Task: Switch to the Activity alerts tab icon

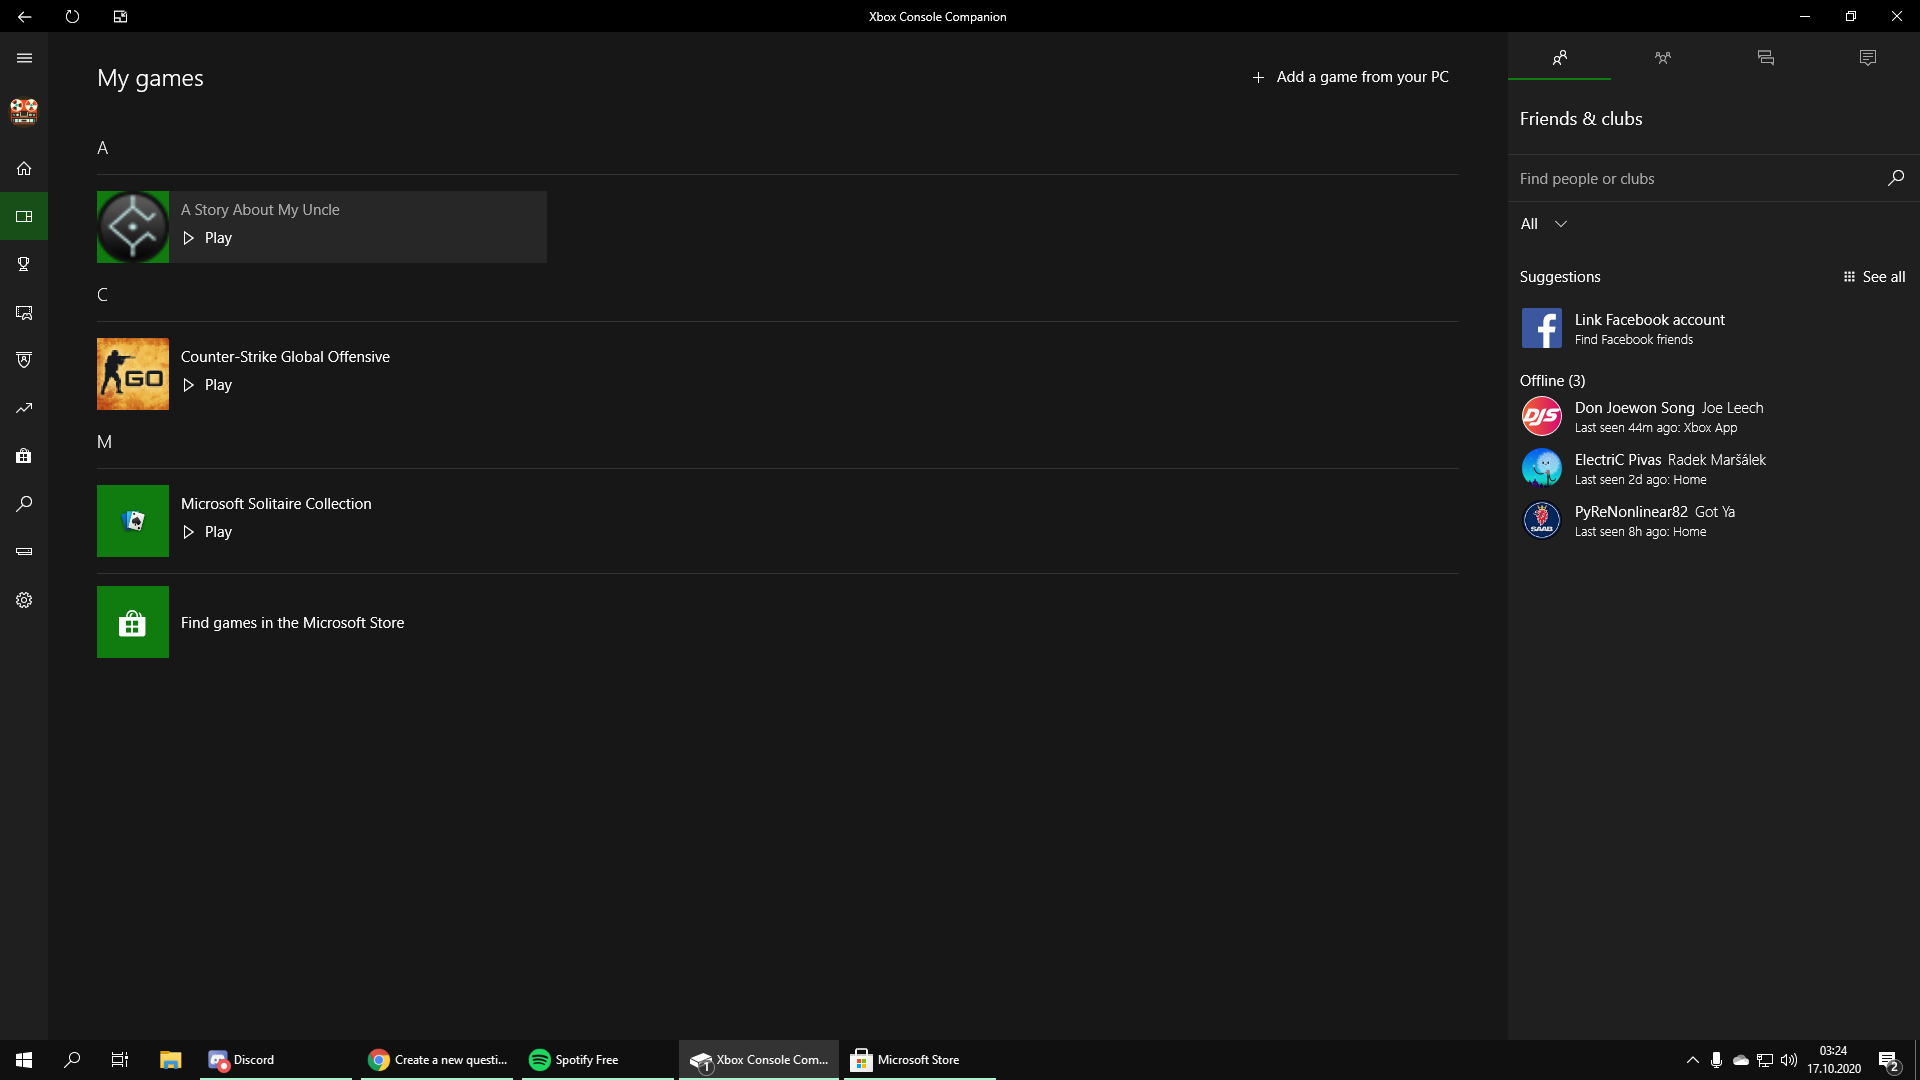Action: 1868,58
